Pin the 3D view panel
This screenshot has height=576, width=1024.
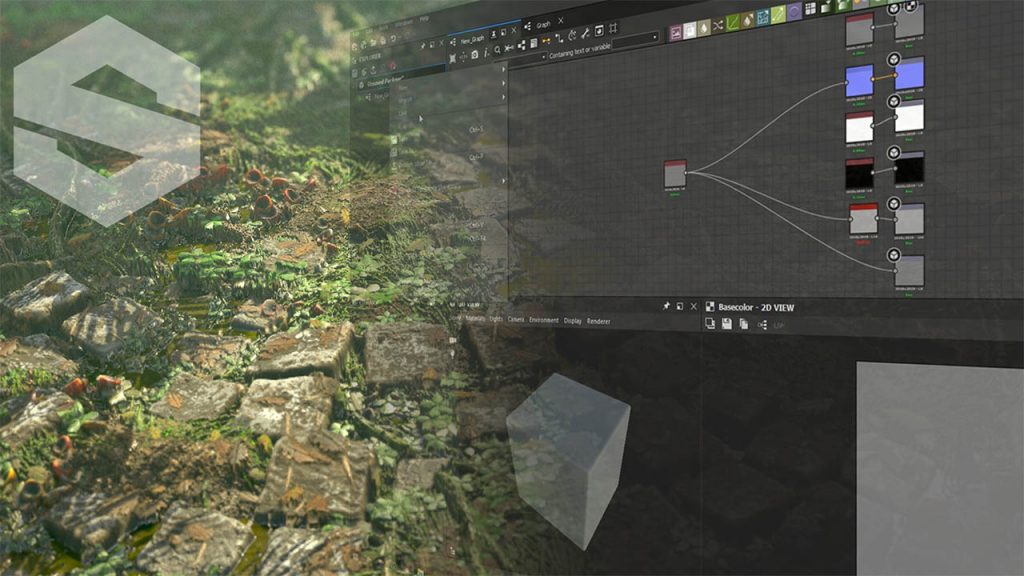(x=666, y=306)
